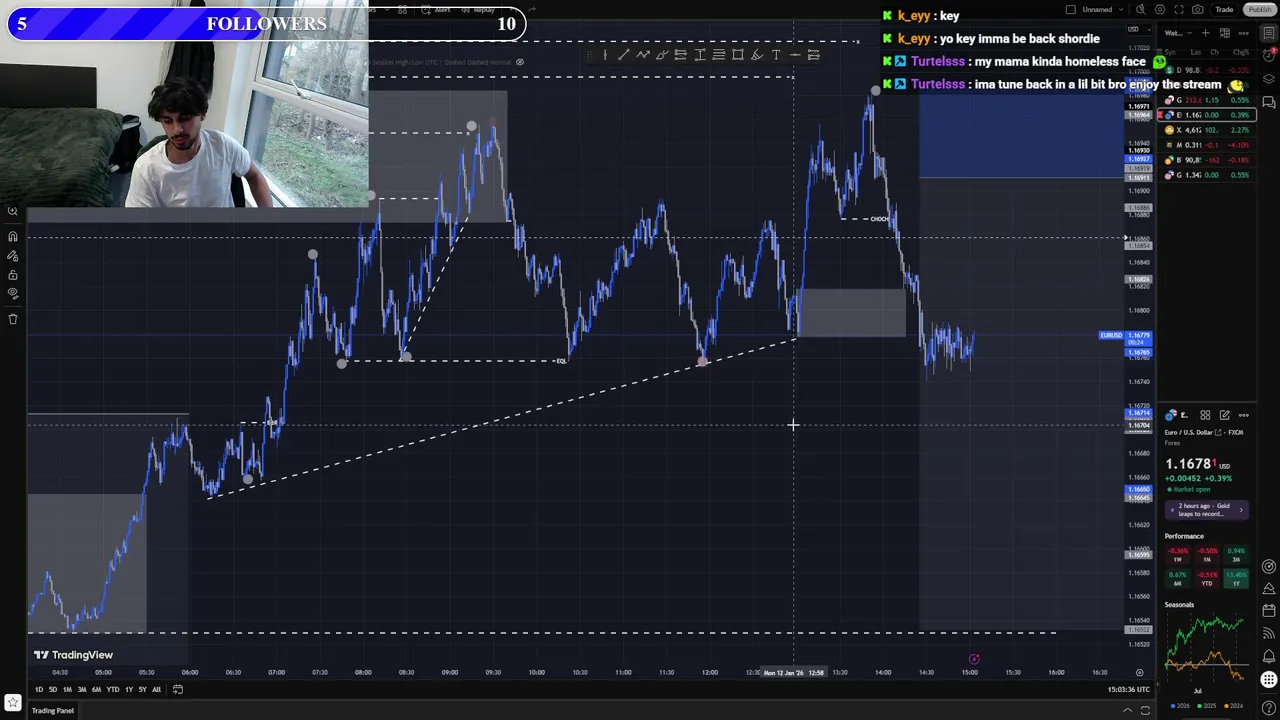Maximize the bottom panel icon
This screenshot has height=720, width=1280.
point(1145,711)
